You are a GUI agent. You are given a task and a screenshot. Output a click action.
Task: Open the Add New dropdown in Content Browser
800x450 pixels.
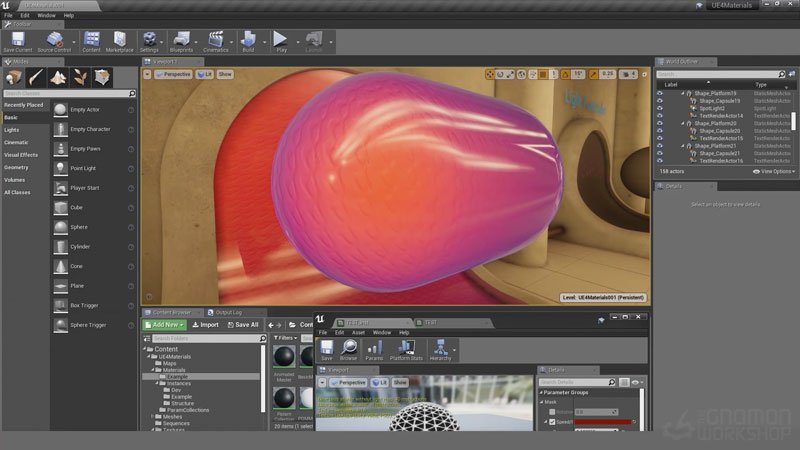coord(164,324)
